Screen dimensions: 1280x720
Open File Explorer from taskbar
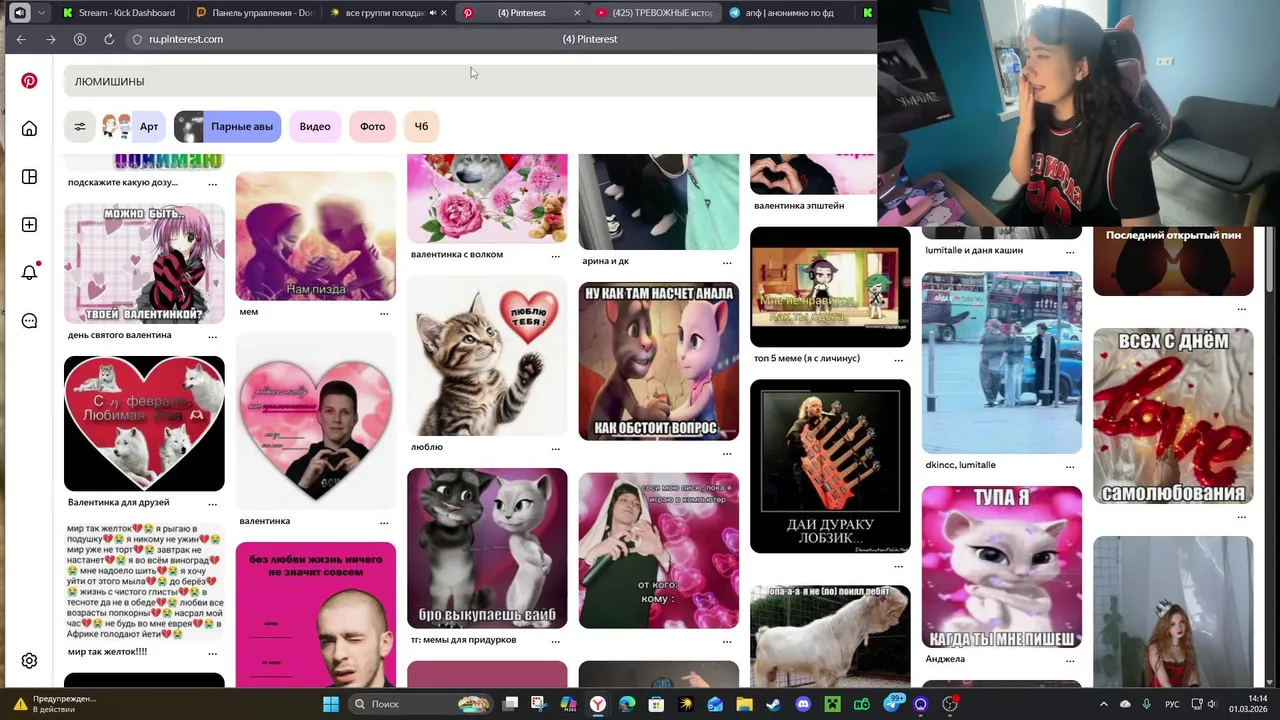pyautogui.click(x=744, y=704)
